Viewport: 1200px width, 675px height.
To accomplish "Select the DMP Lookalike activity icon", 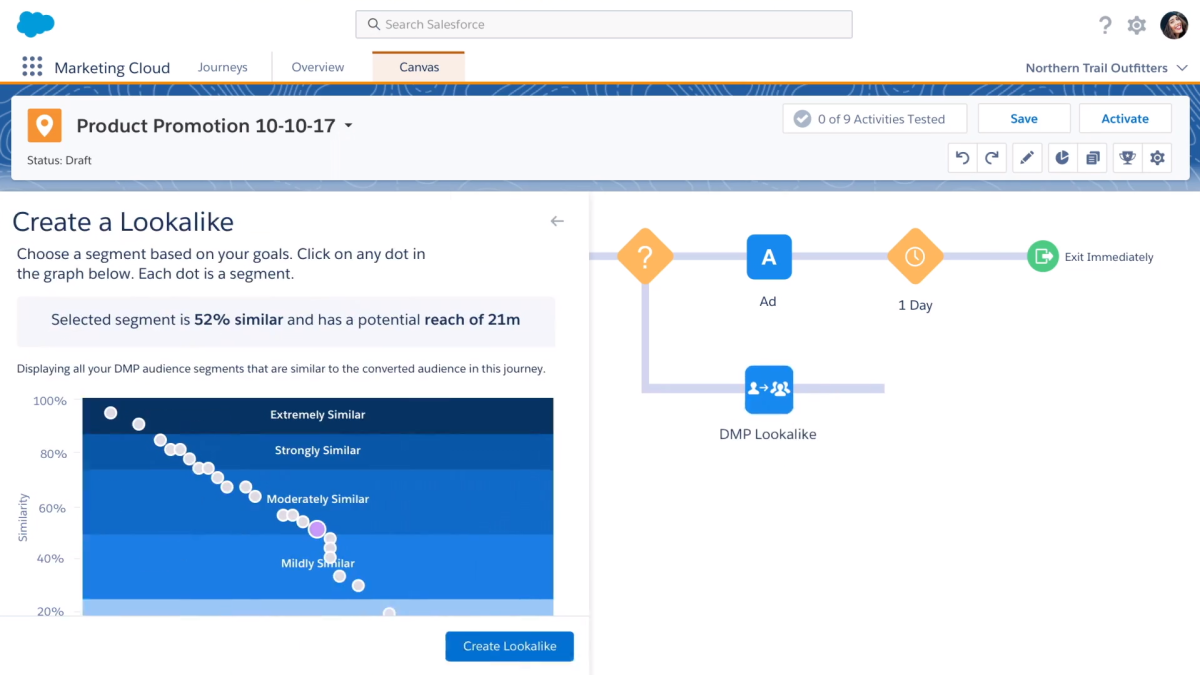I will coord(768,389).
